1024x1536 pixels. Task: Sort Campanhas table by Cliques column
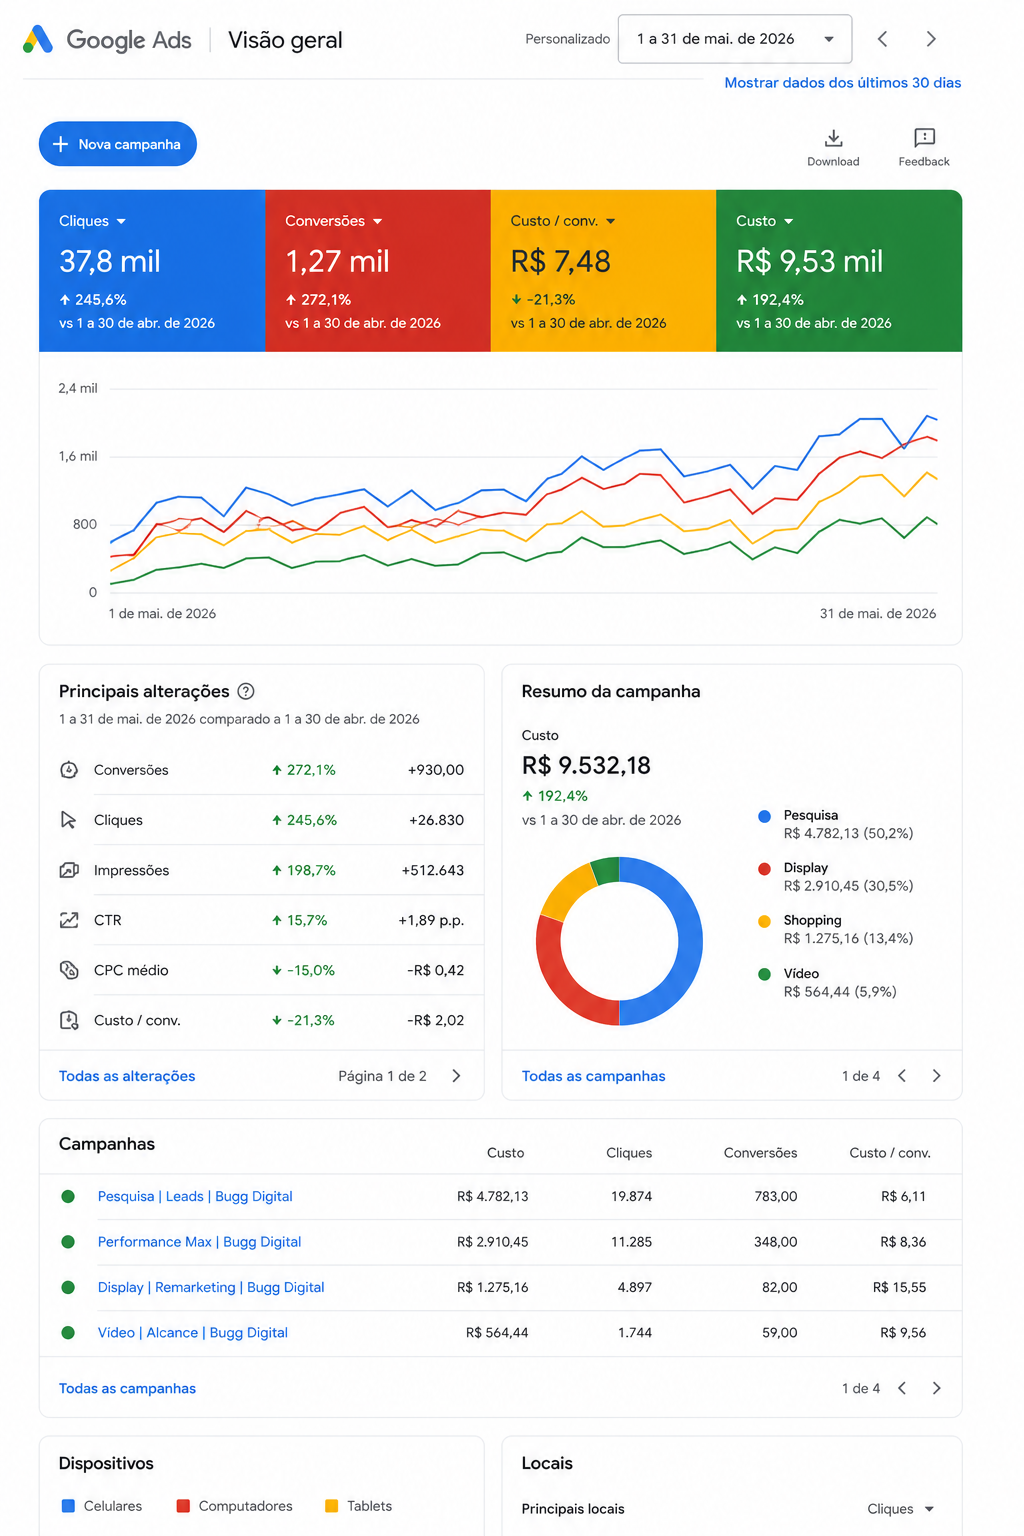(629, 1153)
